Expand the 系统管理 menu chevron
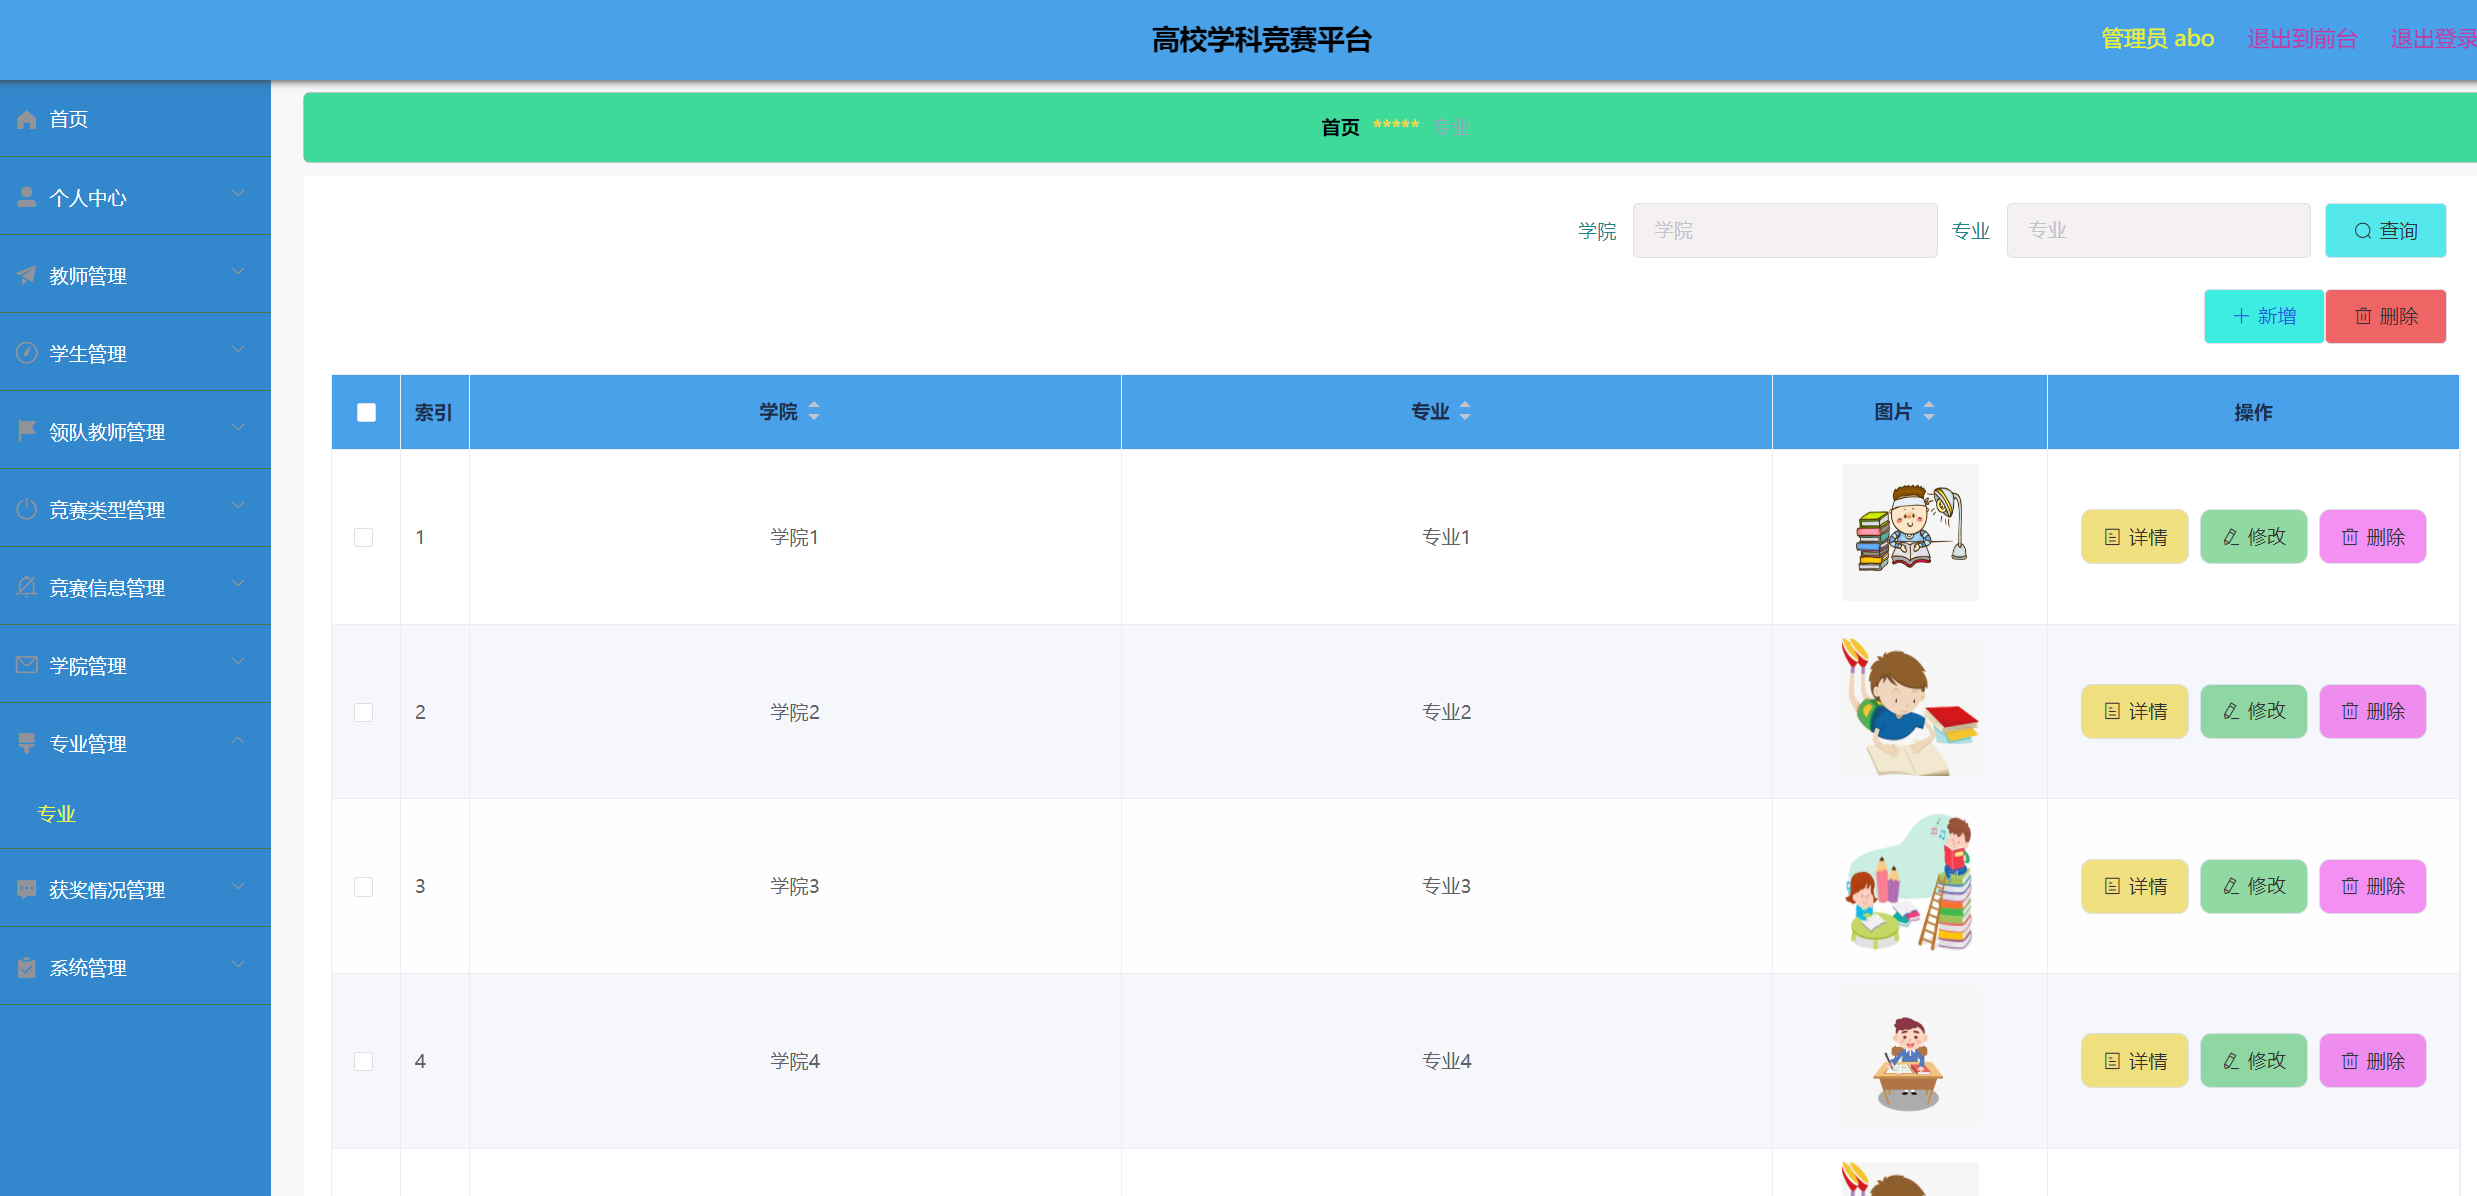This screenshot has height=1196, width=2477. (x=238, y=964)
